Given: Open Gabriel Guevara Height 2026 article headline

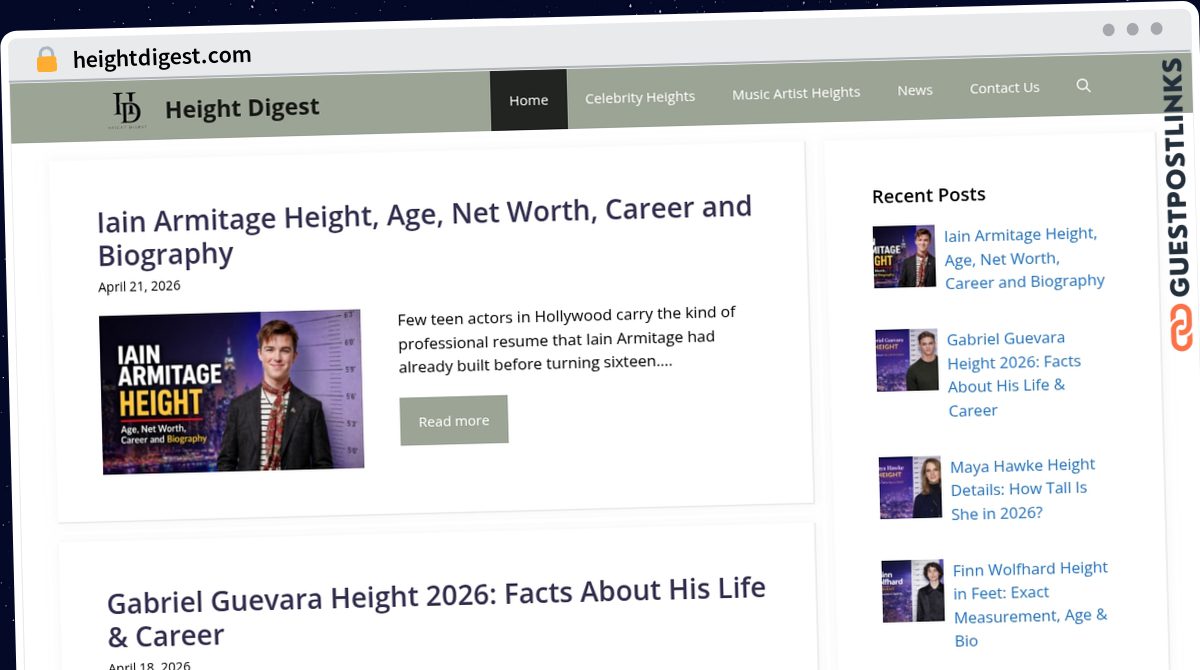Looking at the screenshot, I should coord(436,612).
